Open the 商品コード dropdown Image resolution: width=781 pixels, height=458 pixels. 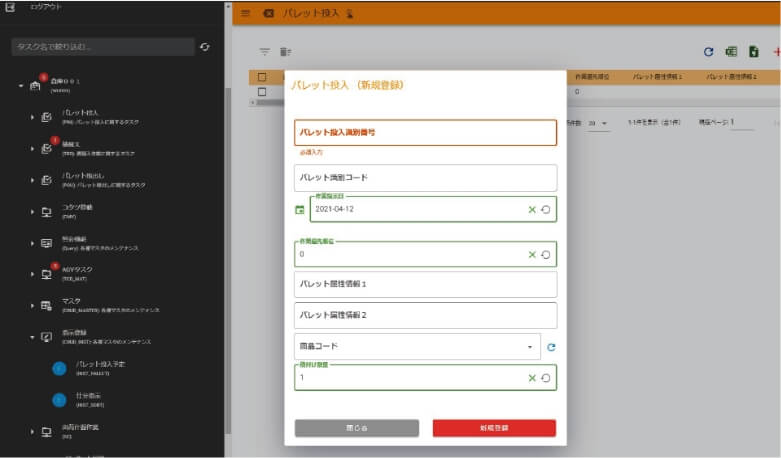tap(417, 346)
